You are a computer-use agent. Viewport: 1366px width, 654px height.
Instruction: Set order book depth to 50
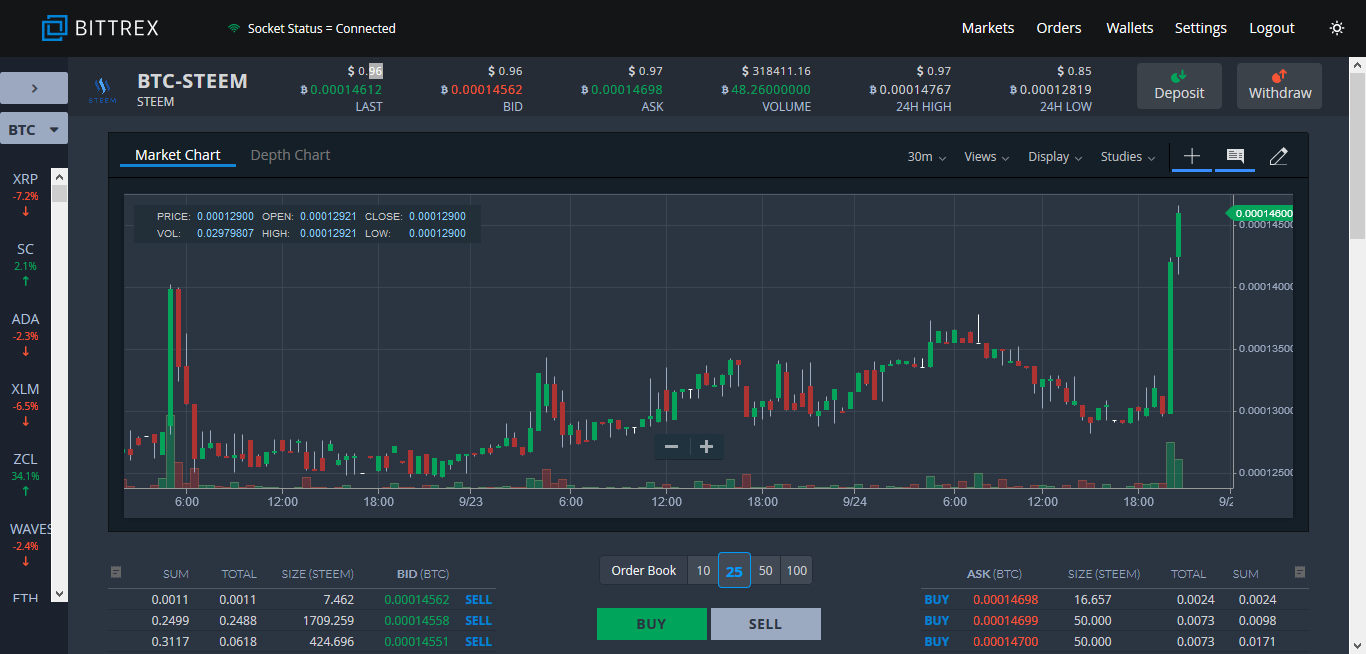click(x=766, y=571)
